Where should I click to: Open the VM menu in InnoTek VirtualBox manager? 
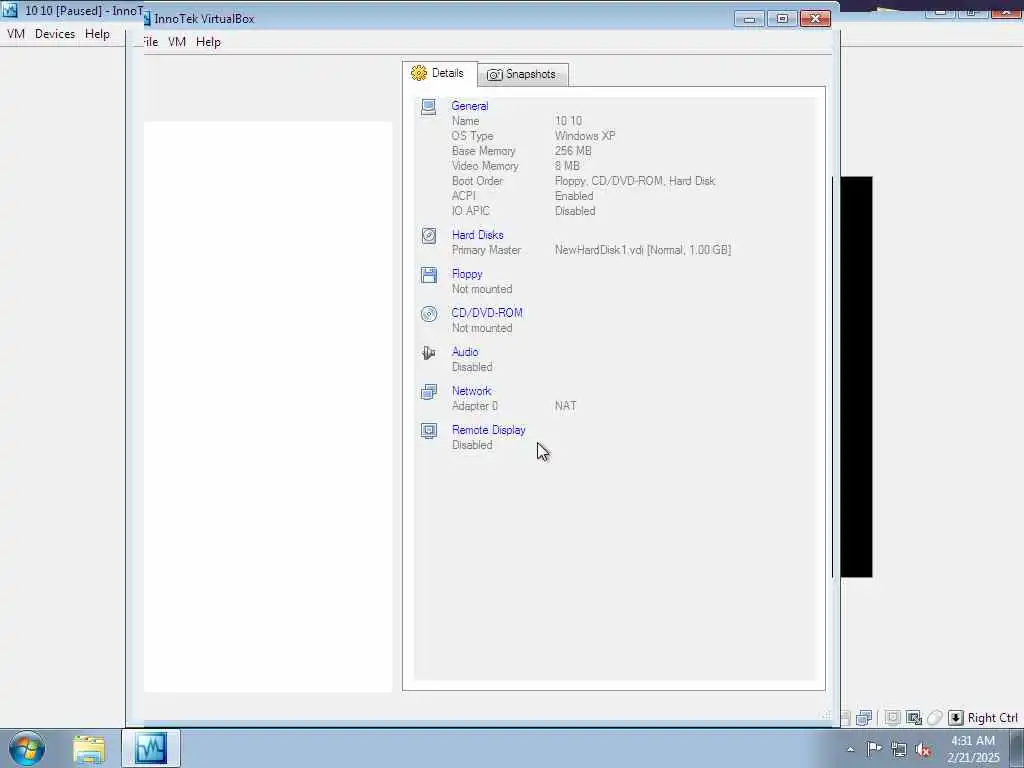177,42
